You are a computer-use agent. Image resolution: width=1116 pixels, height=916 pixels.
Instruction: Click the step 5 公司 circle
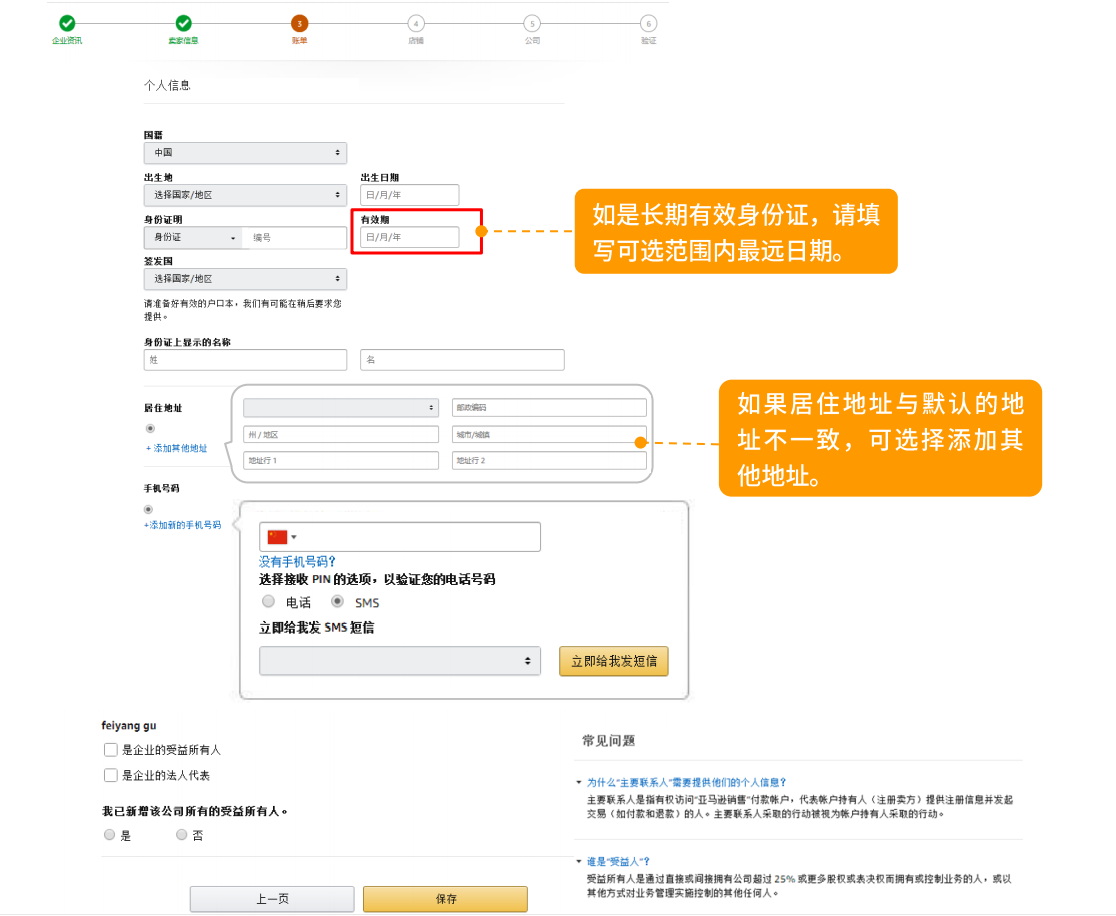point(532,23)
